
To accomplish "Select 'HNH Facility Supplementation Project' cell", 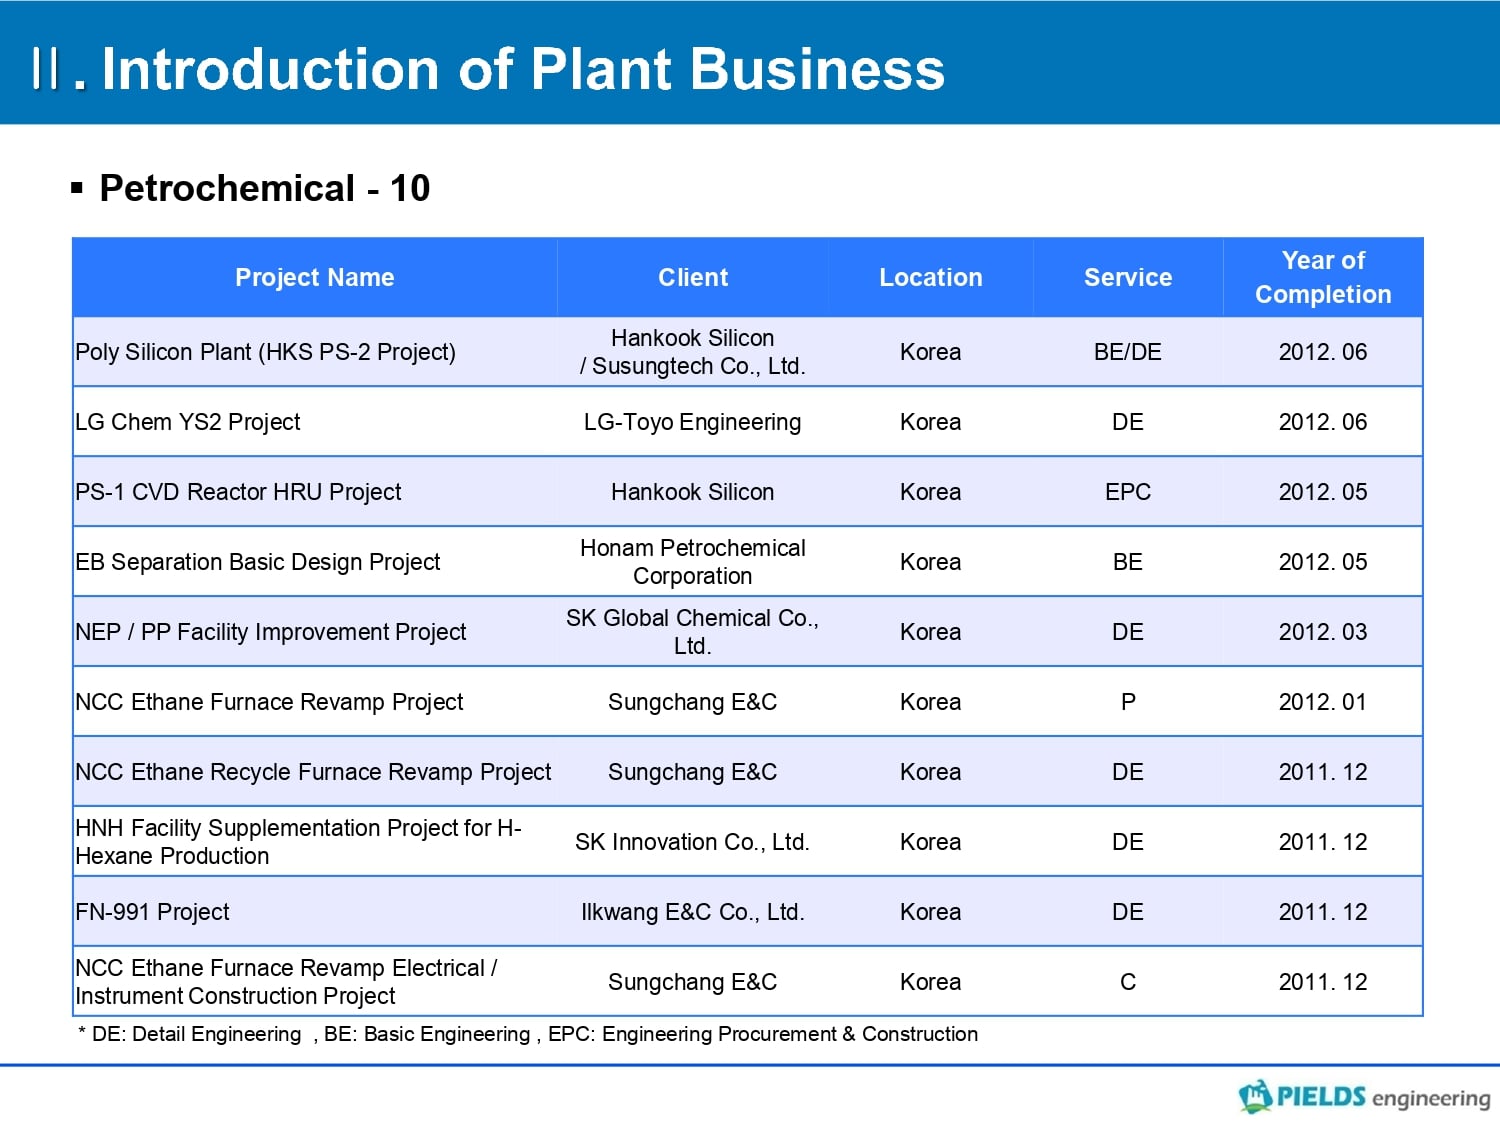I will click(315, 842).
